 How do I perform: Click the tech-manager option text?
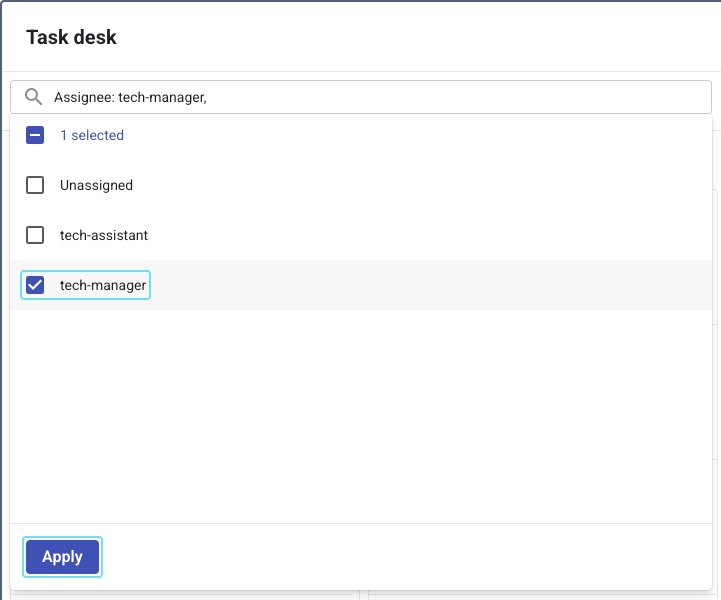[x=103, y=285]
